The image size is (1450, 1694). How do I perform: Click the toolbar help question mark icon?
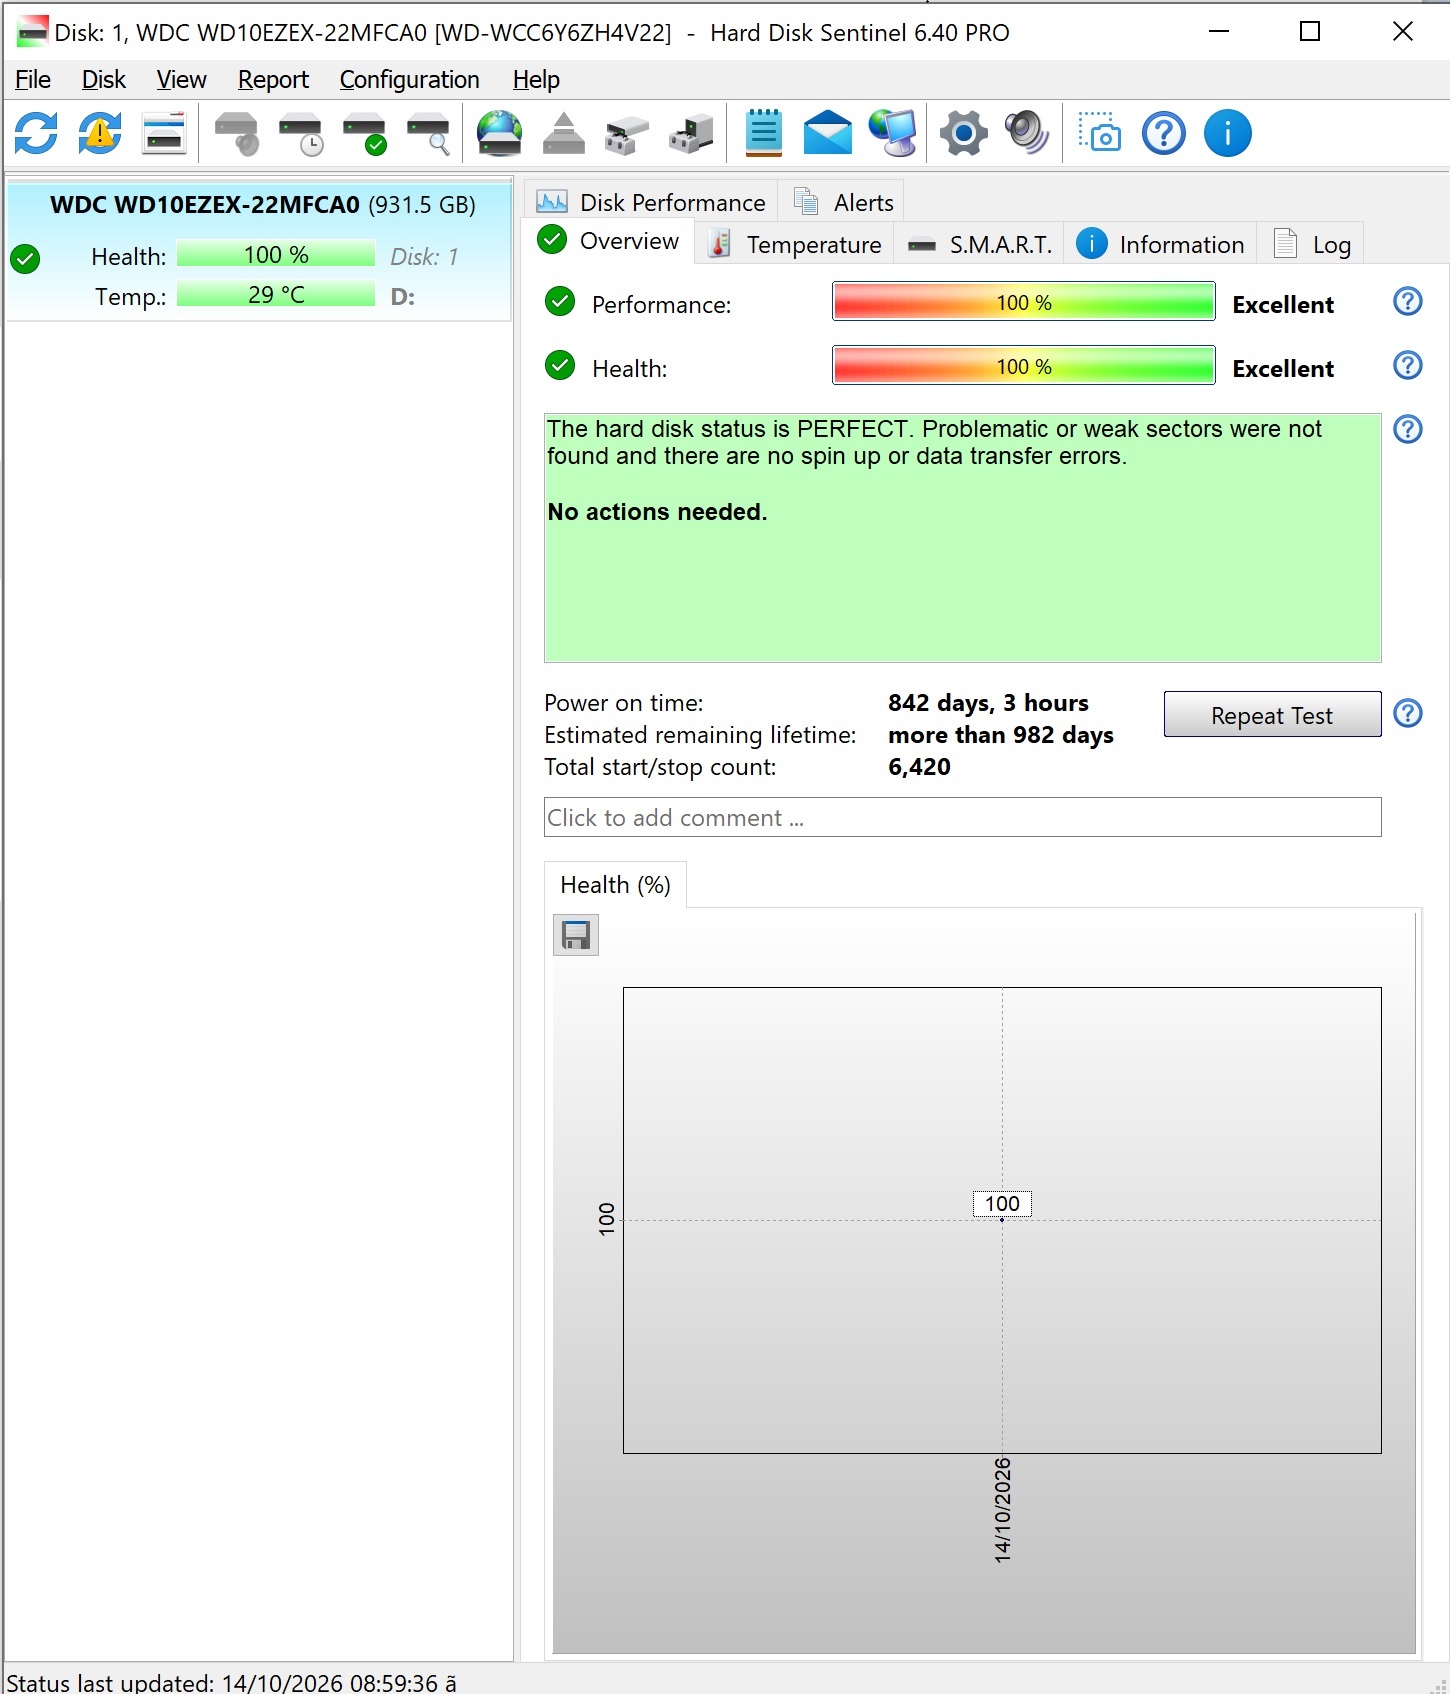(1164, 133)
